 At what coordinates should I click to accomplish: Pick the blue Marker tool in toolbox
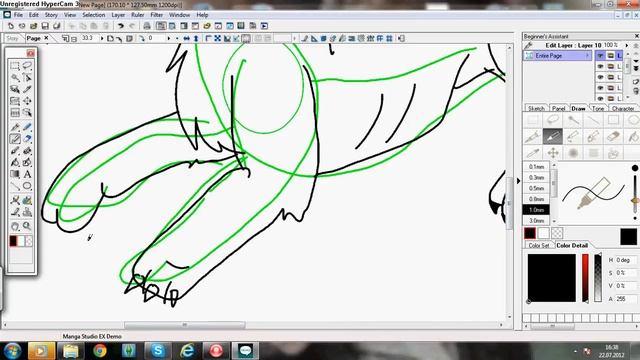tap(27, 127)
